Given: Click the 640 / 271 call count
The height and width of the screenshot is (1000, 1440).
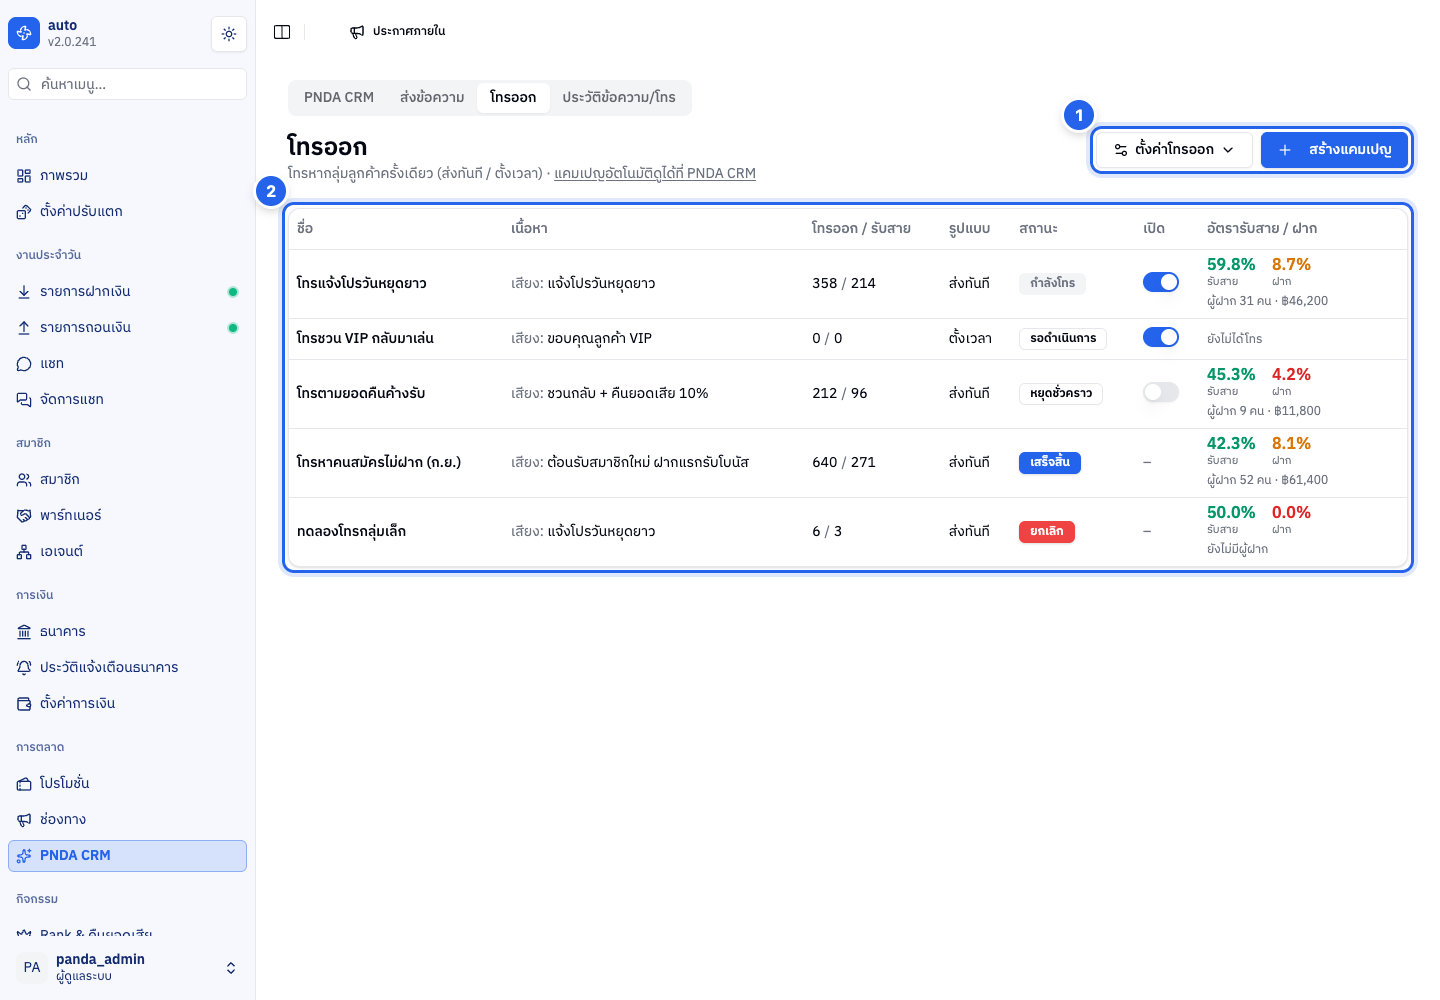Looking at the screenshot, I should (844, 463).
